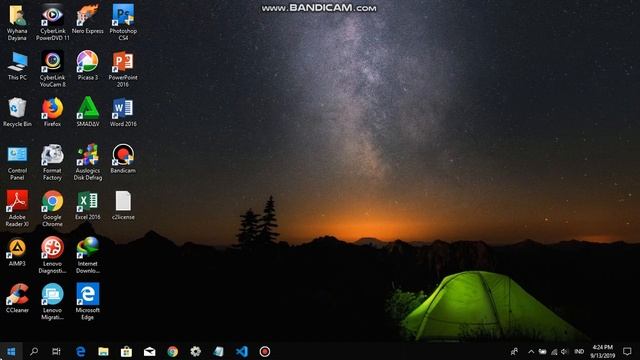Open the clock showing 4:24 PM

coord(602,351)
